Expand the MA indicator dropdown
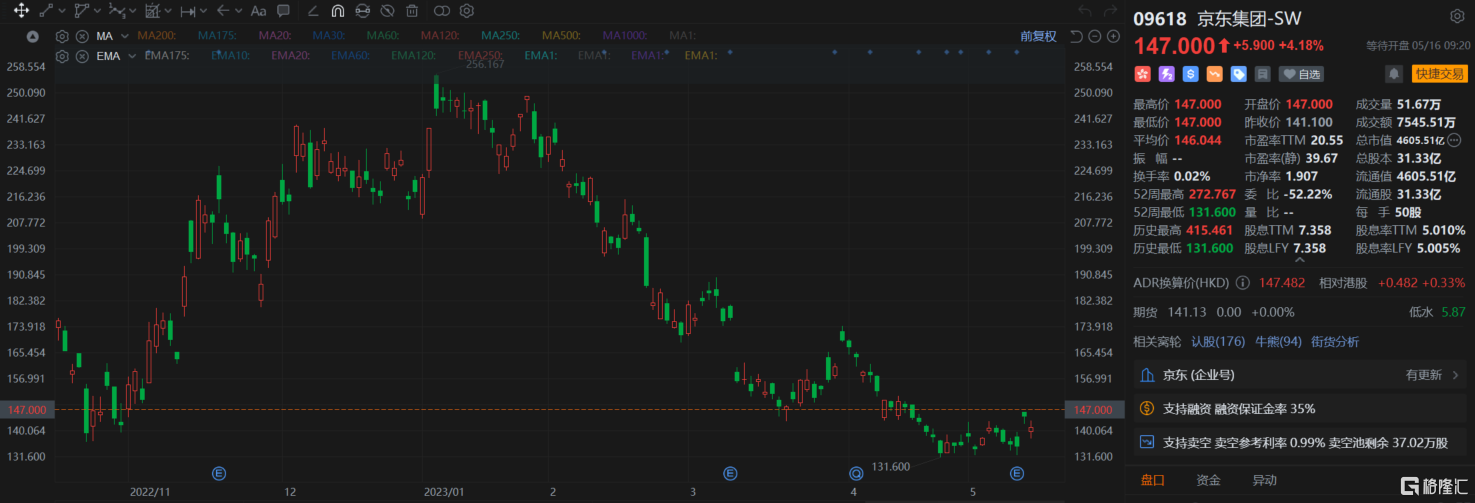Screen dimensions: 1475x503 click(126, 36)
